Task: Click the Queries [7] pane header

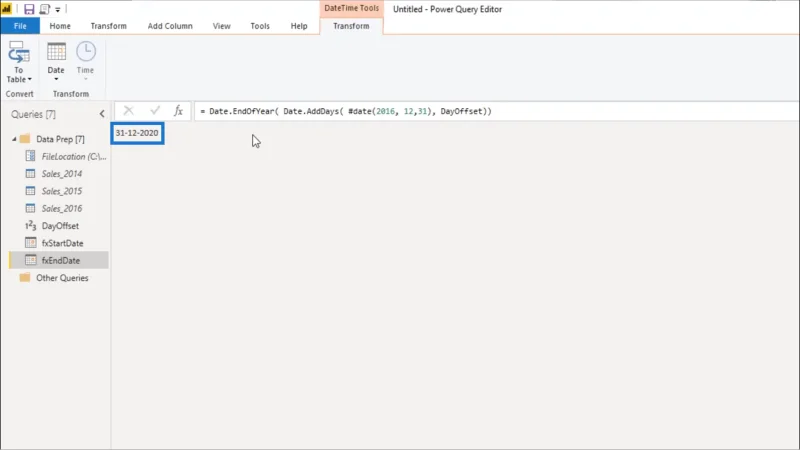Action: point(34,114)
